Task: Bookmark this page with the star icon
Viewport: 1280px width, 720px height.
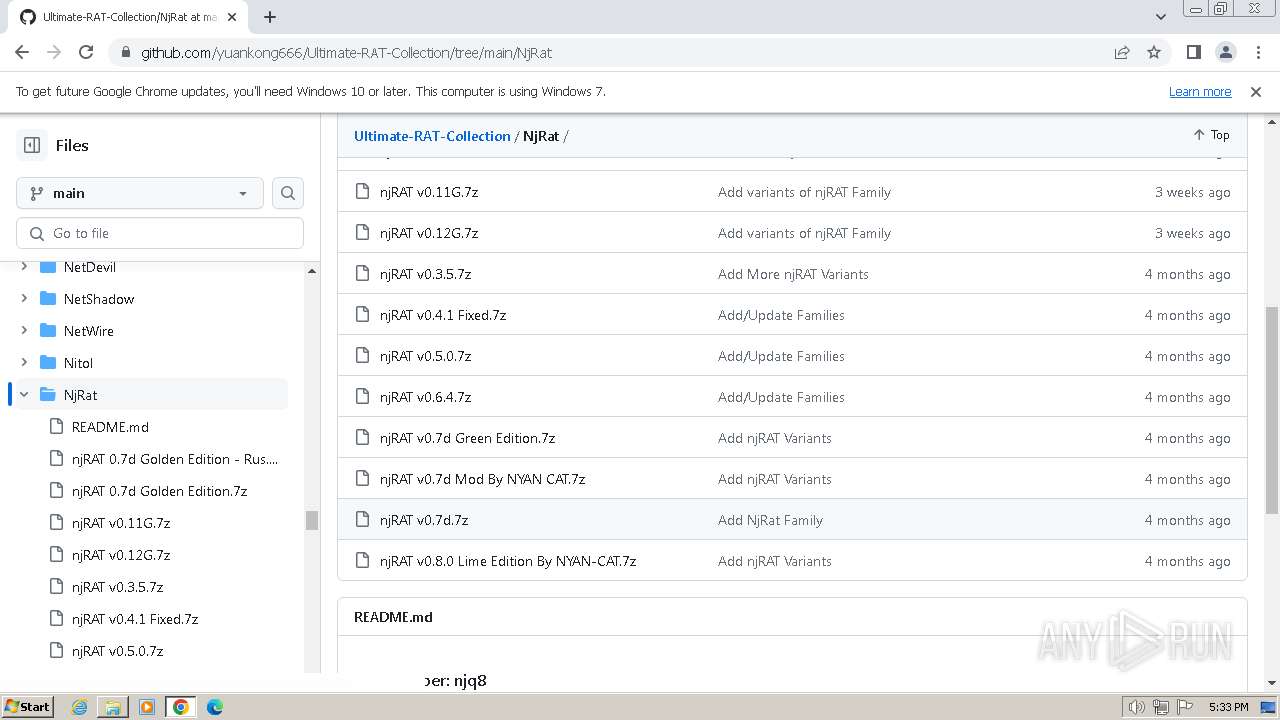Action: tap(1154, 52)
